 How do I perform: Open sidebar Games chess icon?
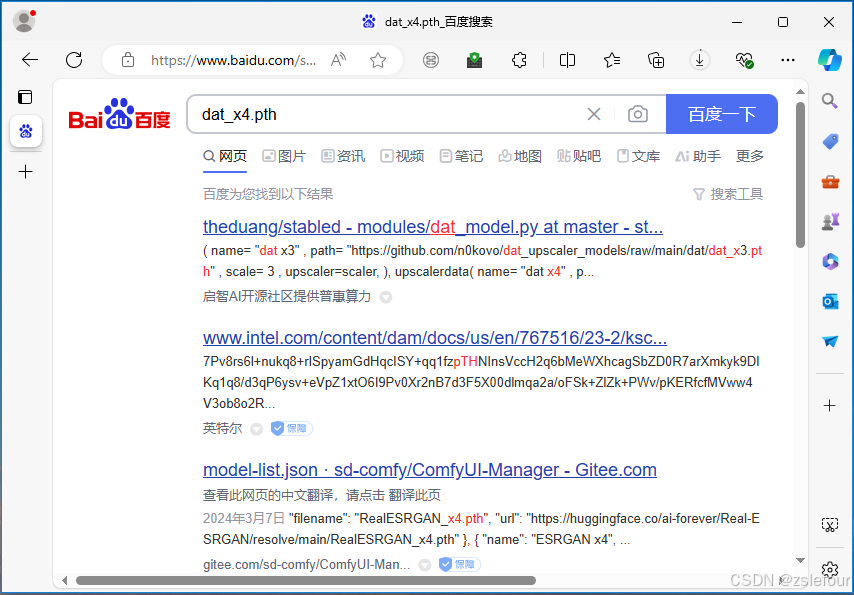830,221
